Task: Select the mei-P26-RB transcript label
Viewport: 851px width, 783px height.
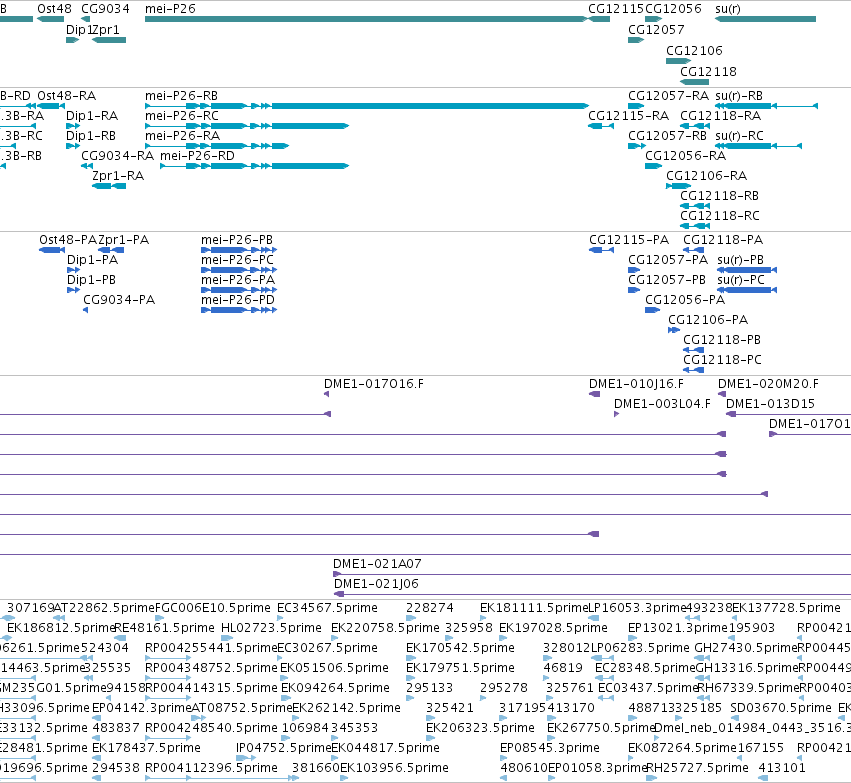Action: point(181,96)
